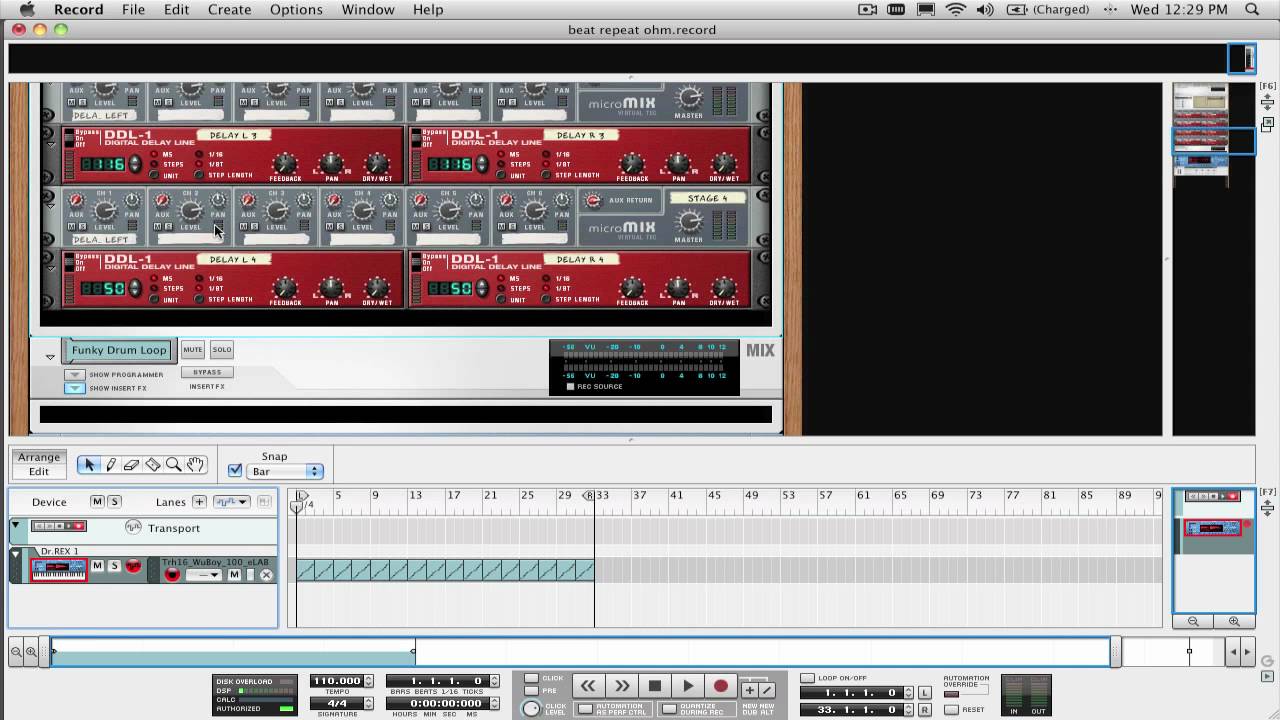Toggle Loop On/Off
Viewport: 1280px width, 720px height.
[x=807, y=678]
